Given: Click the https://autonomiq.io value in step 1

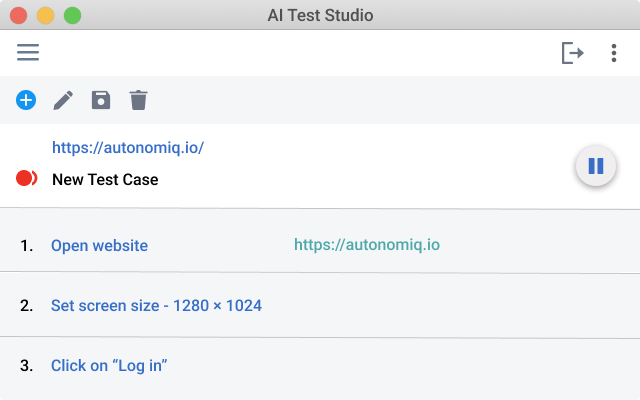Looking at the screenshot, I should click(367, 245).
